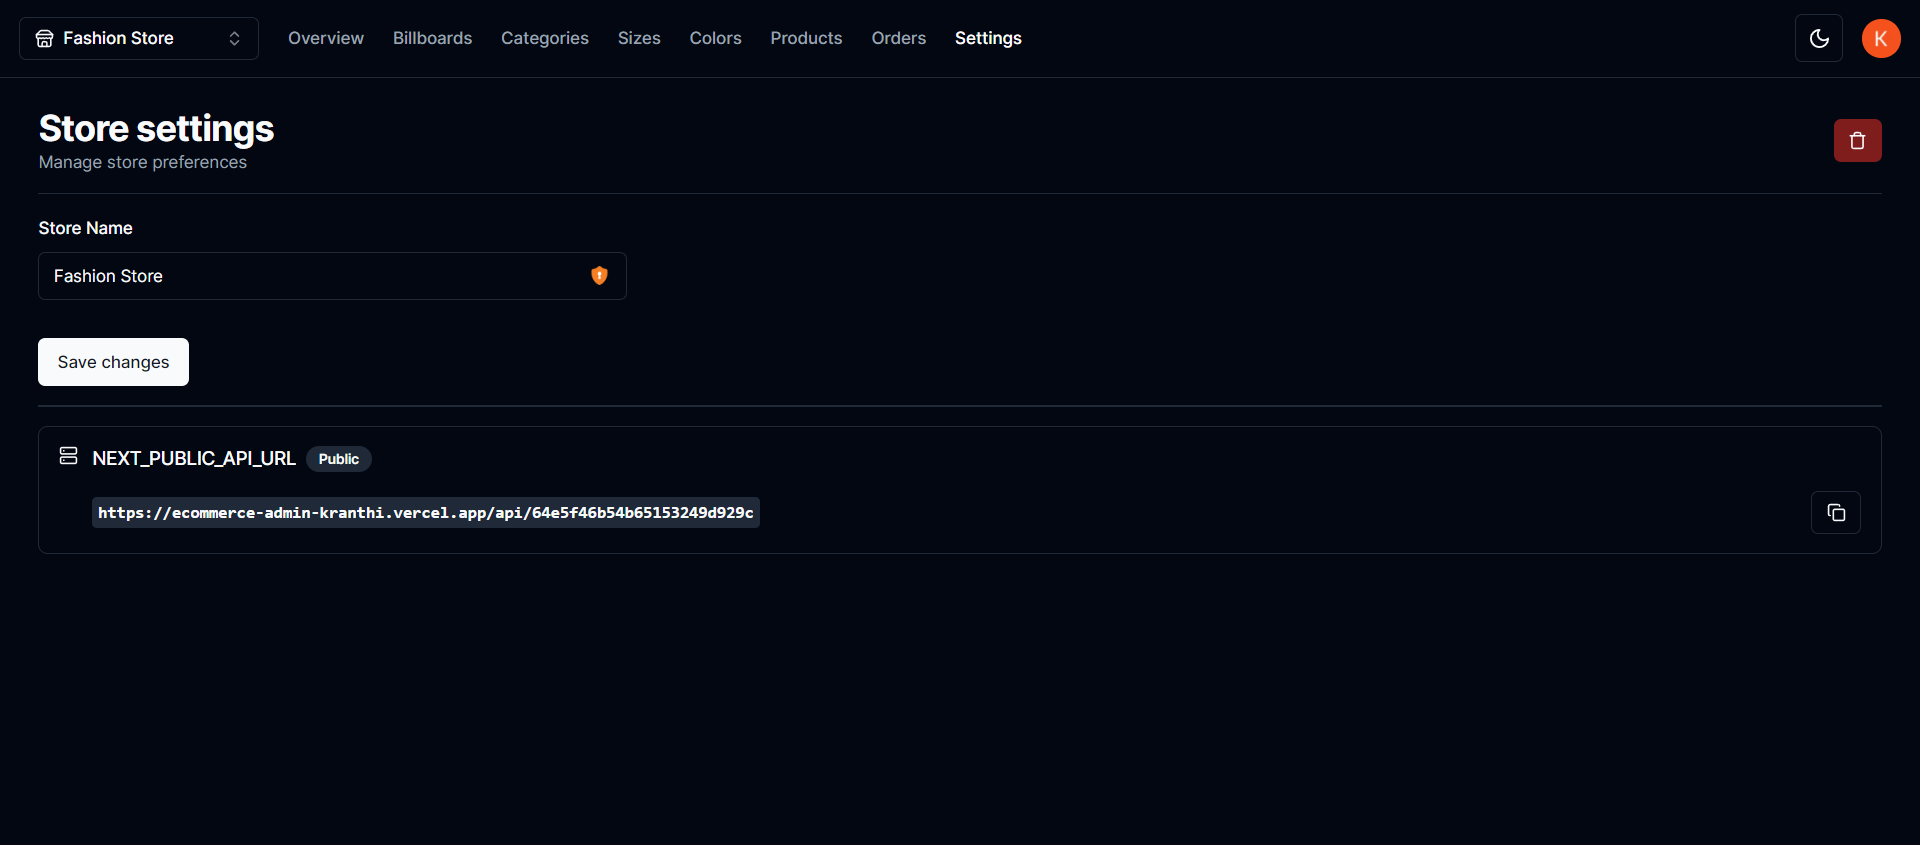Click the Manage store preferences subtitle
Viewport: 1920px width, 845px height.
[x=143, y=162]
